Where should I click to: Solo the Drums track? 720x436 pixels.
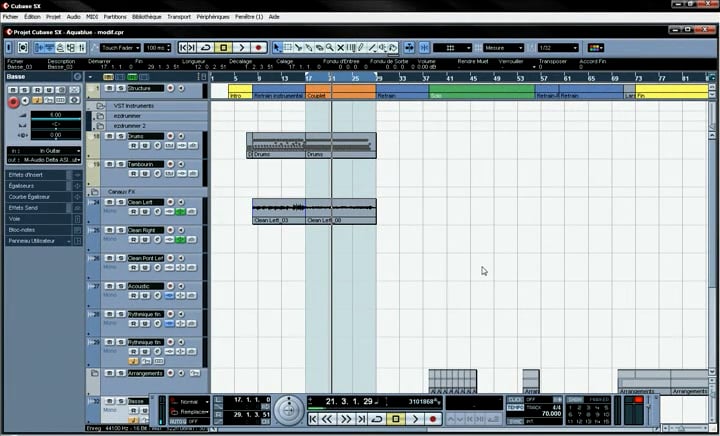click(120, 136)
